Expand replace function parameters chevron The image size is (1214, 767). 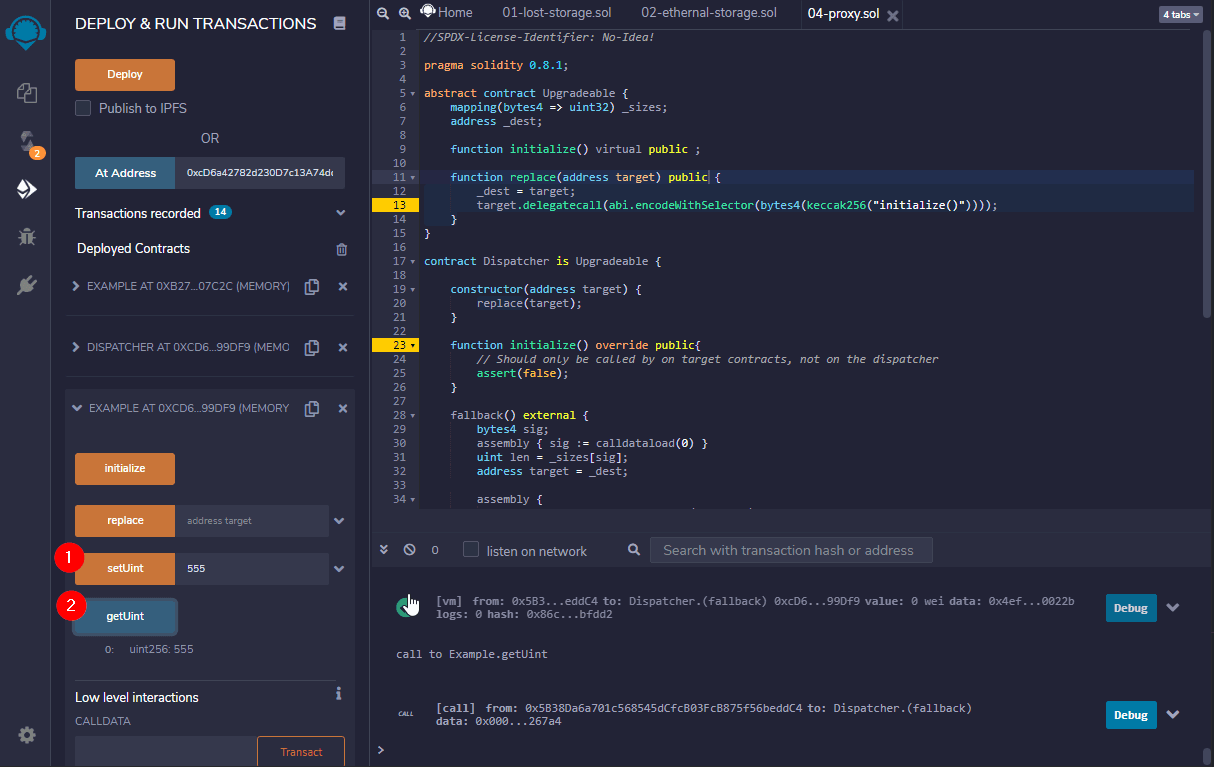point(340,521)
